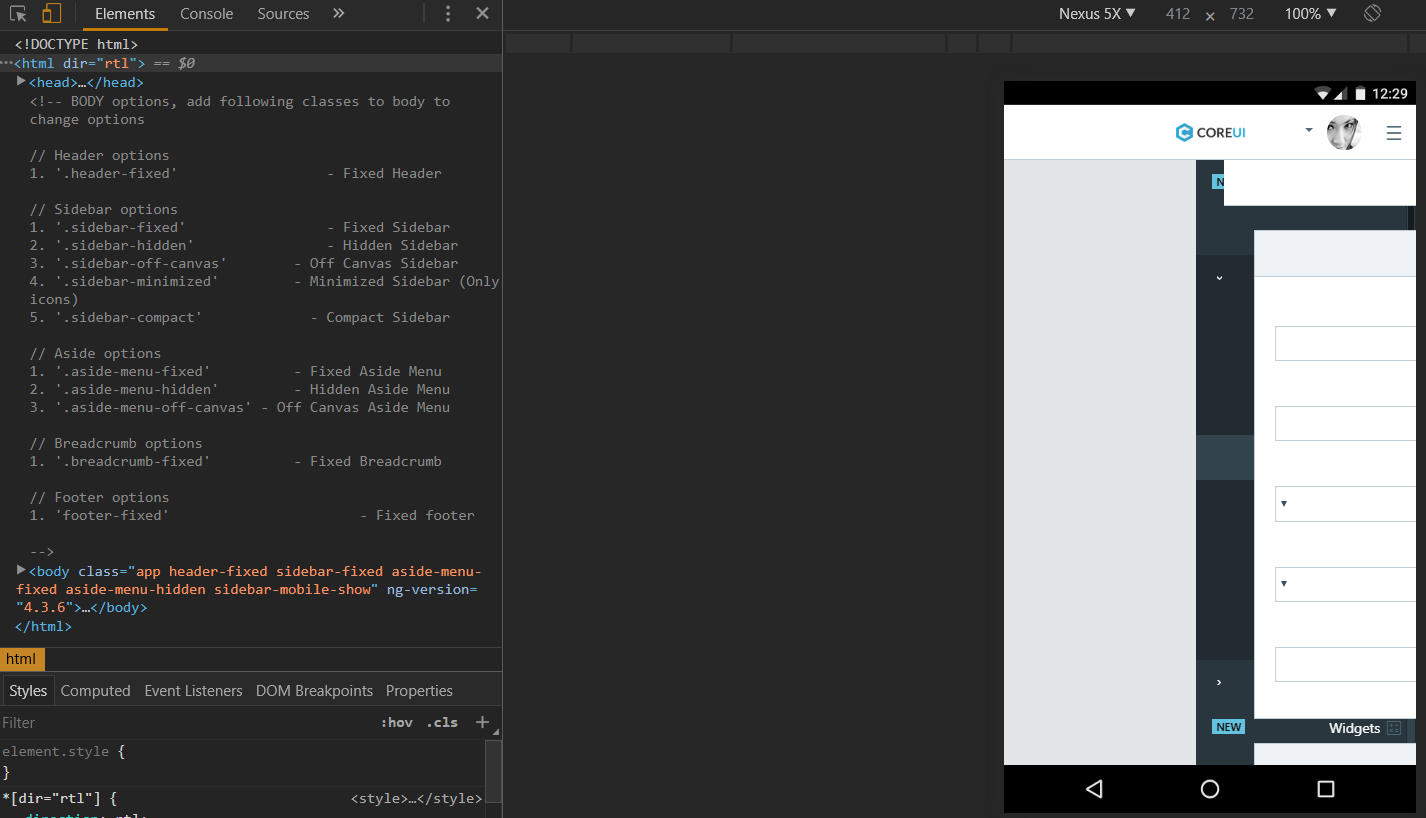
Task: Switch to the Sources tab
Action: point(283,14)
